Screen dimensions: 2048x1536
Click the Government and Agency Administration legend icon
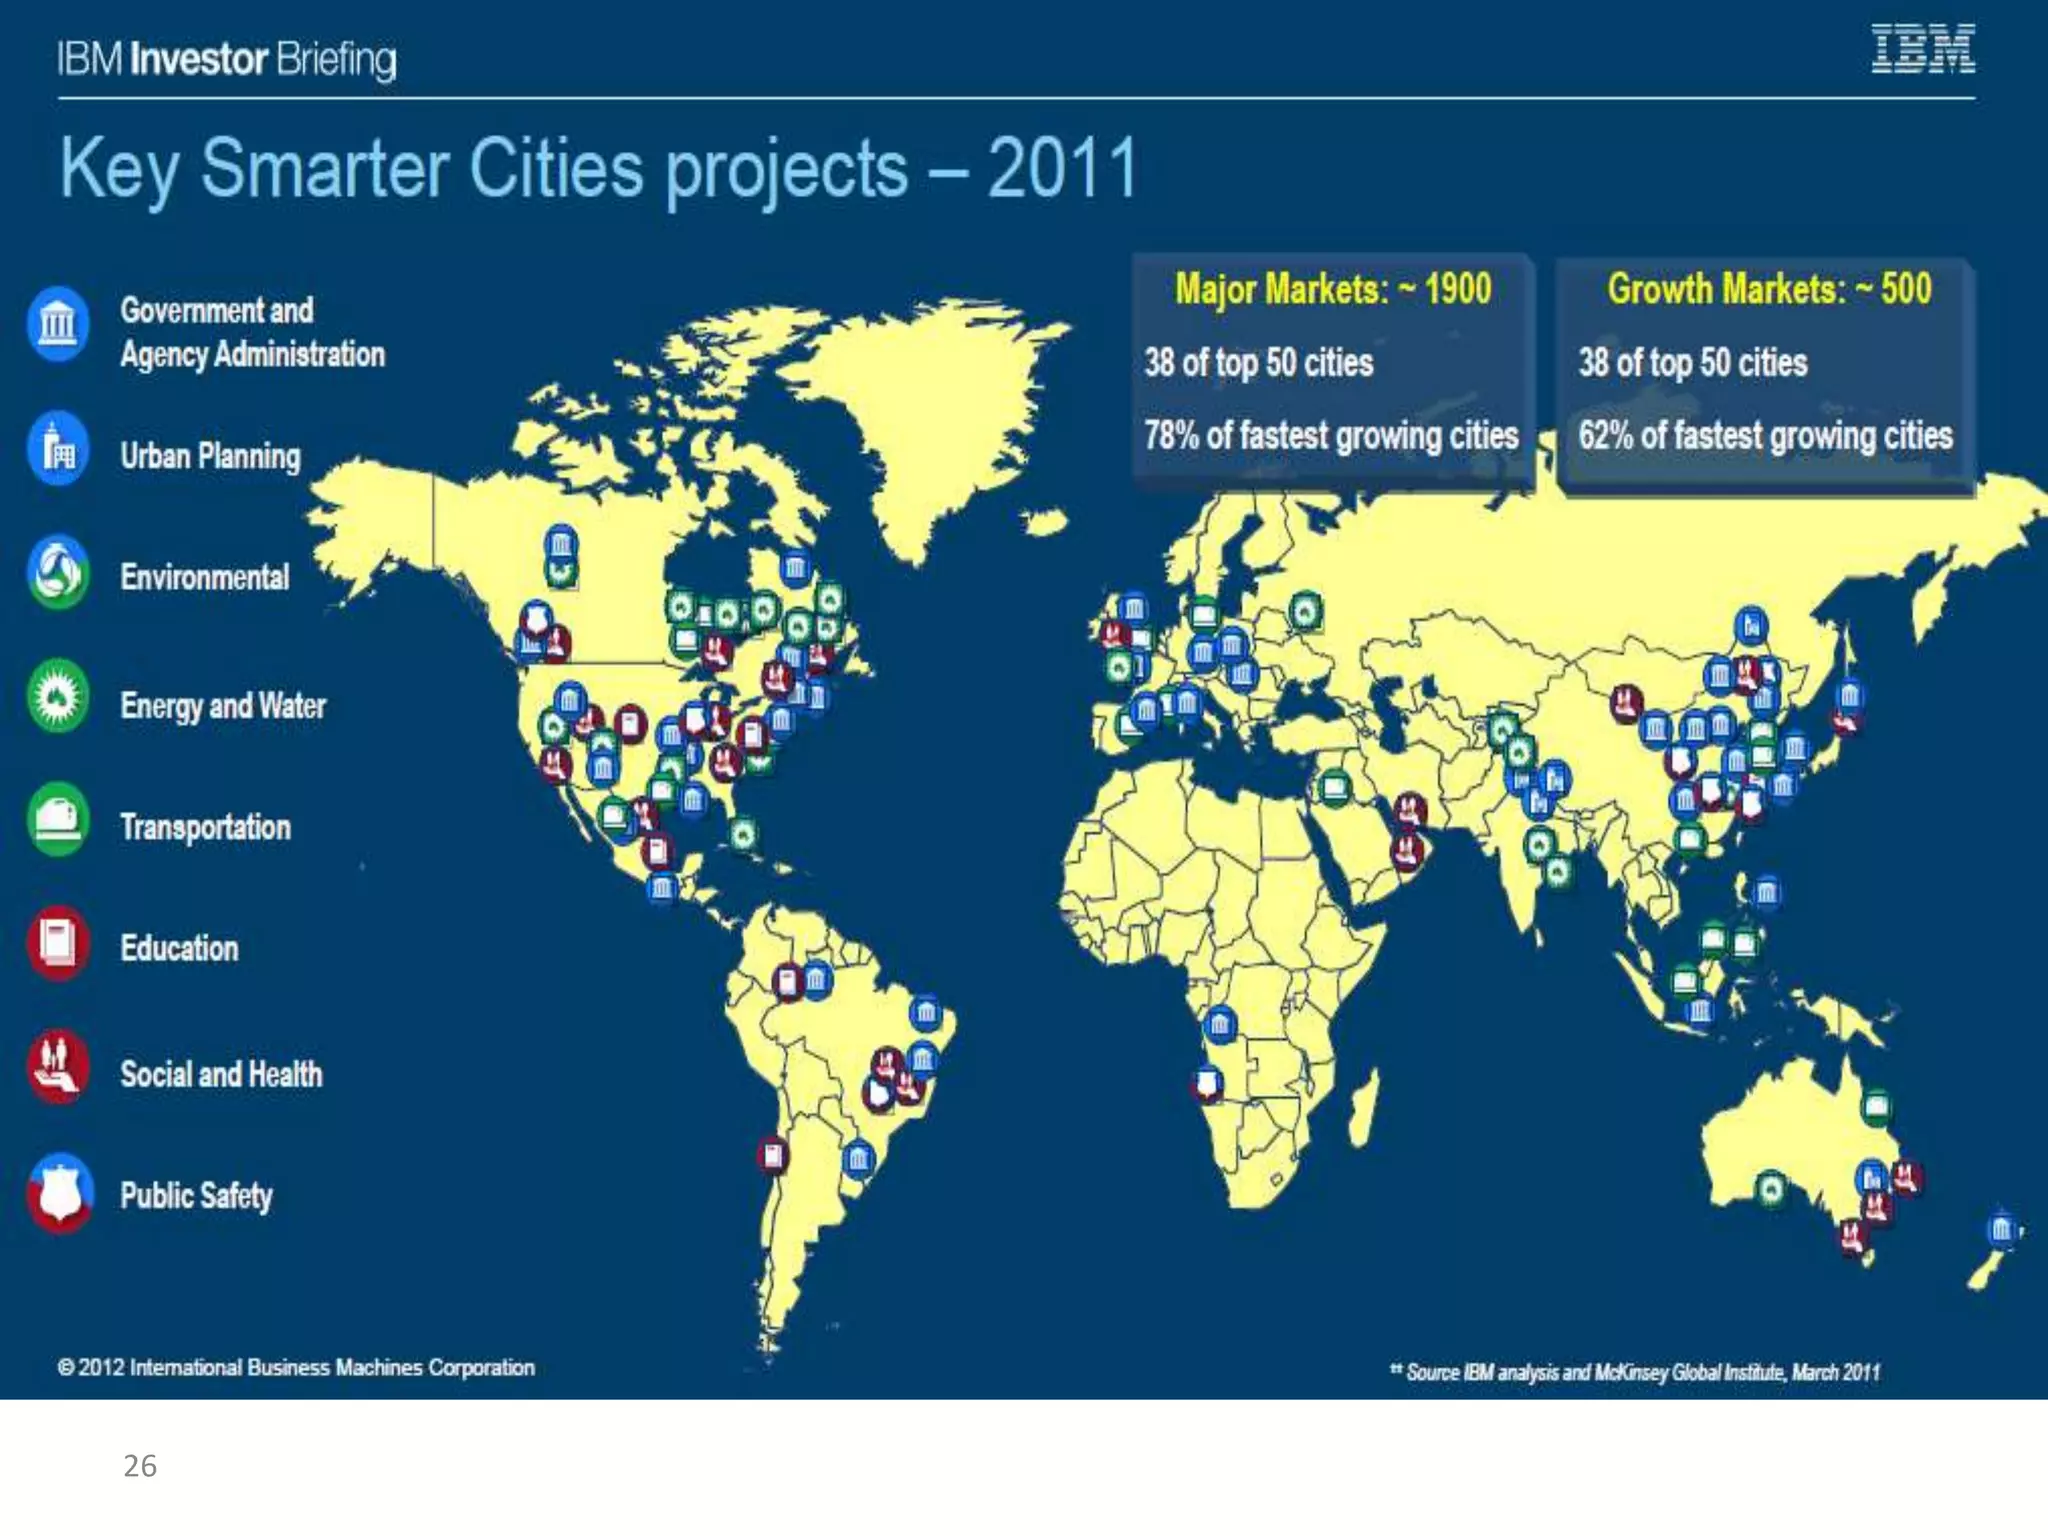[58, 324]
